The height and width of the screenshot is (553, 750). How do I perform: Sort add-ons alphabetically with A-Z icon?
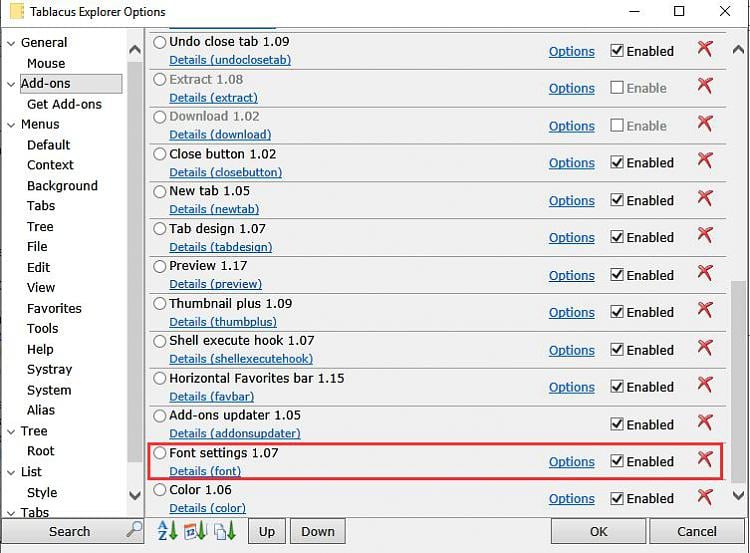pos(167,531)
